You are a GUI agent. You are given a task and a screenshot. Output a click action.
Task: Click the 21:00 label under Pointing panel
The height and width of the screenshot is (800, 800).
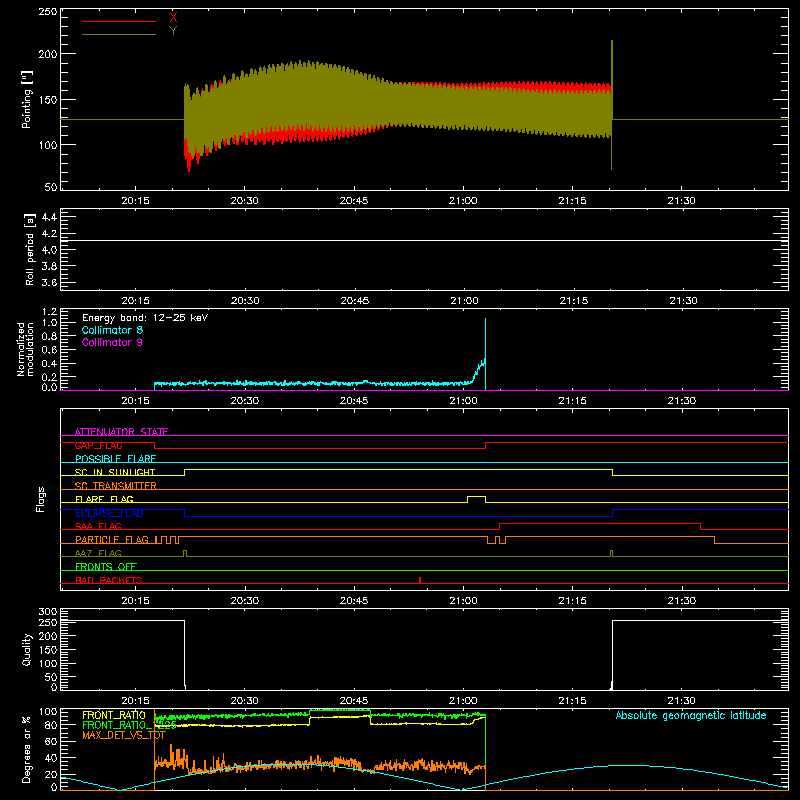tap(463, 201)
